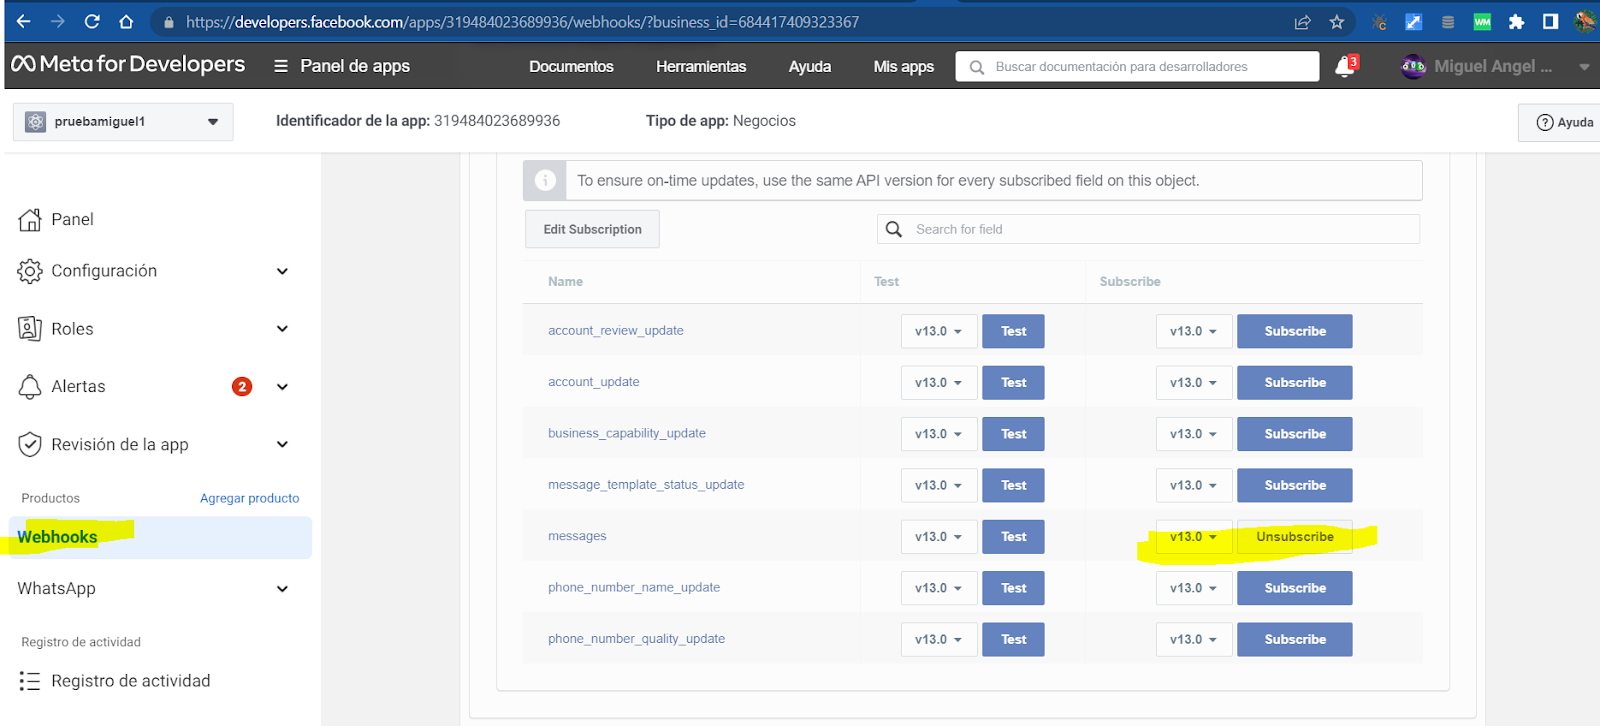Screen dimensions: 1600x726
Task: Open the test version dropdown for phone_number_quality_update
Action: tap(939, 639)
